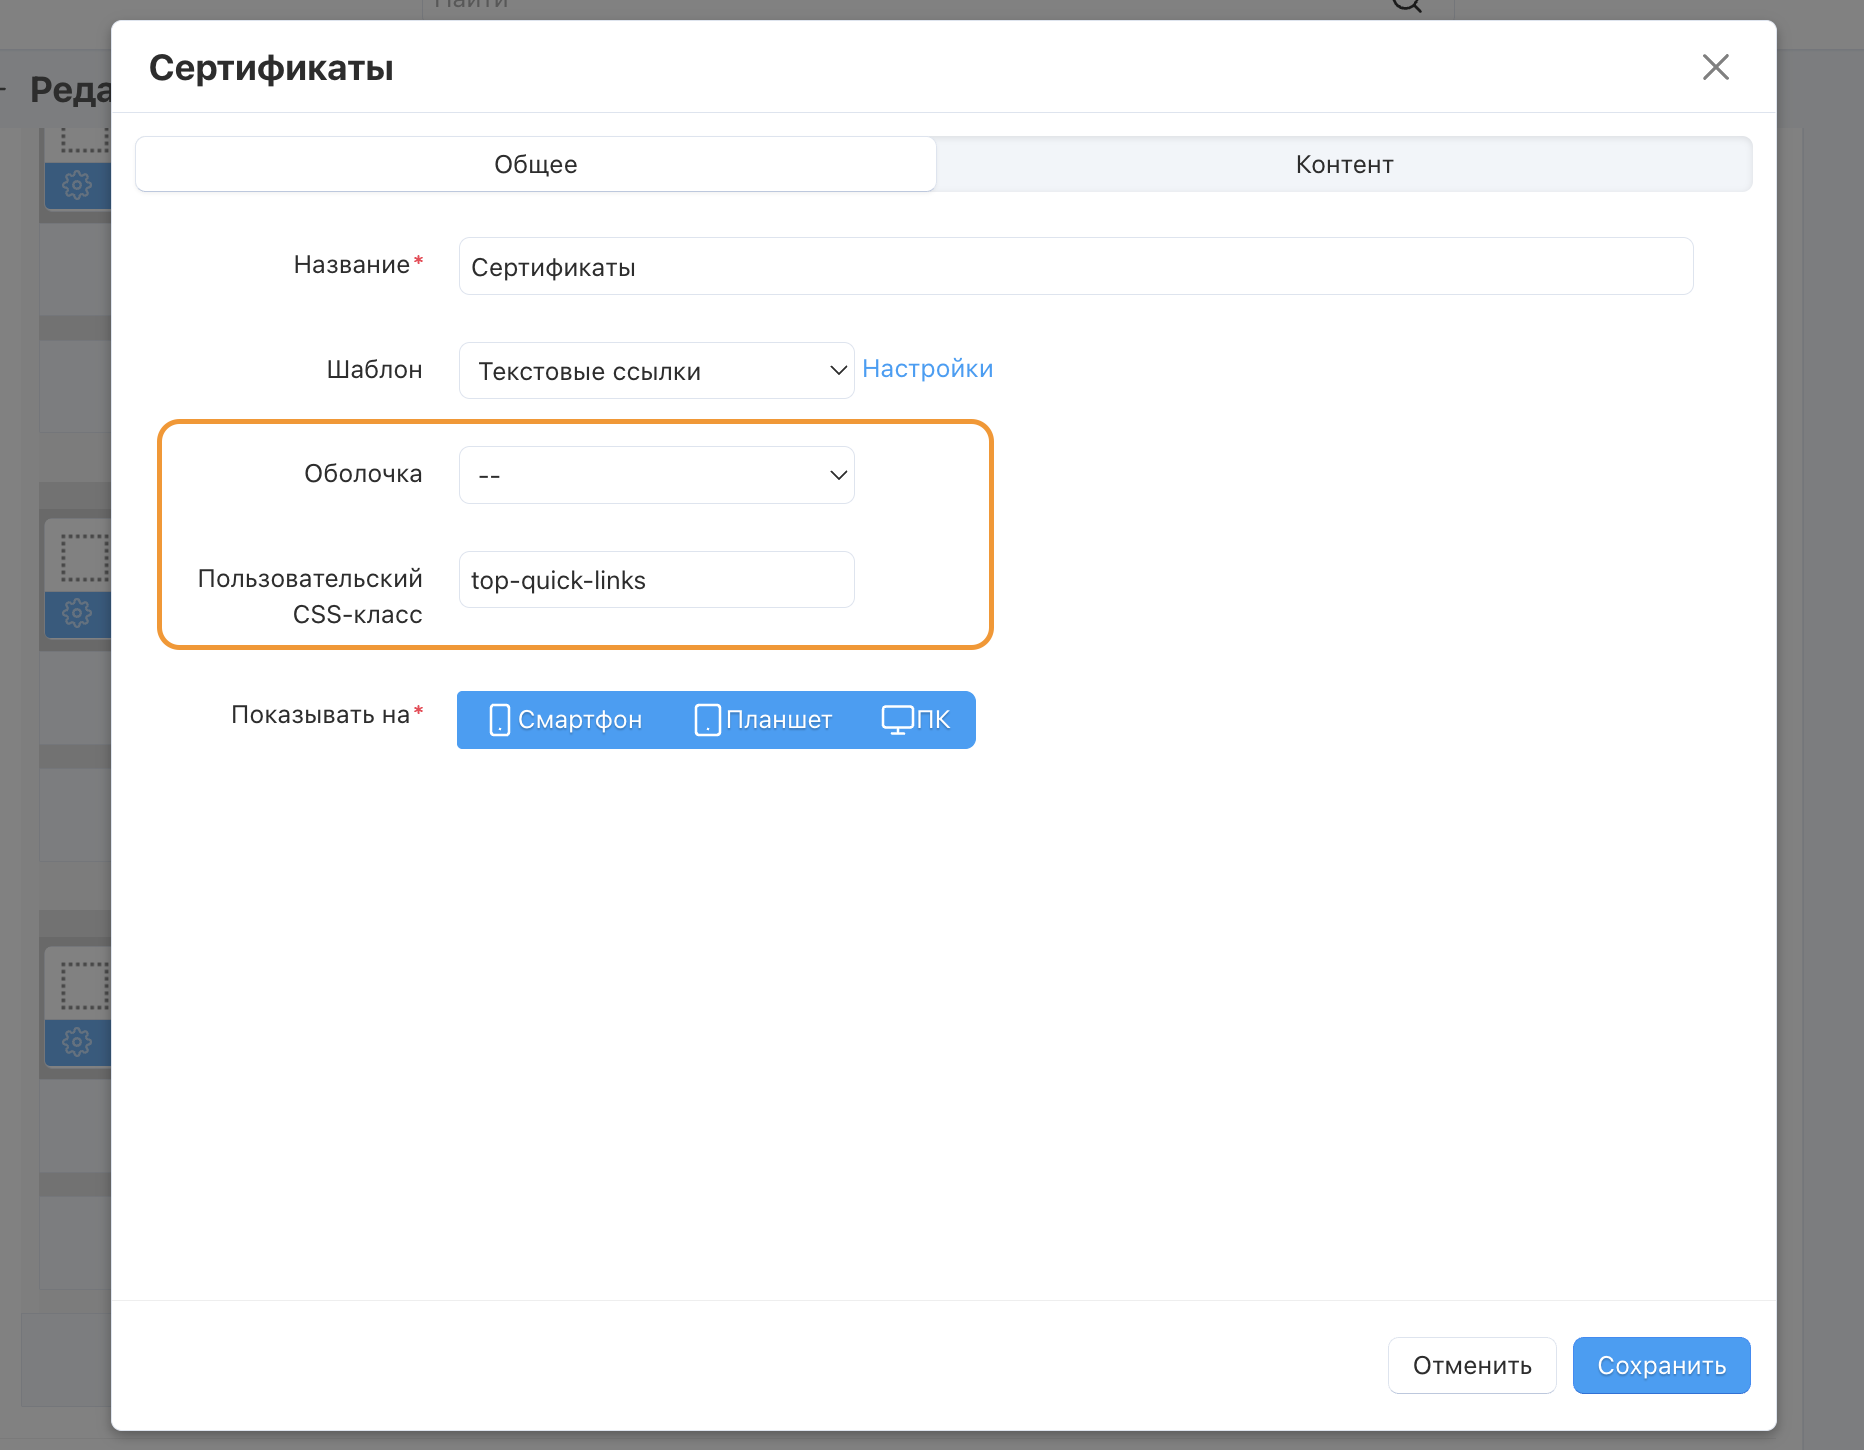Click the topmost gear settings icon
This screenshot has height=1450, width=1864.
point(77,185)
